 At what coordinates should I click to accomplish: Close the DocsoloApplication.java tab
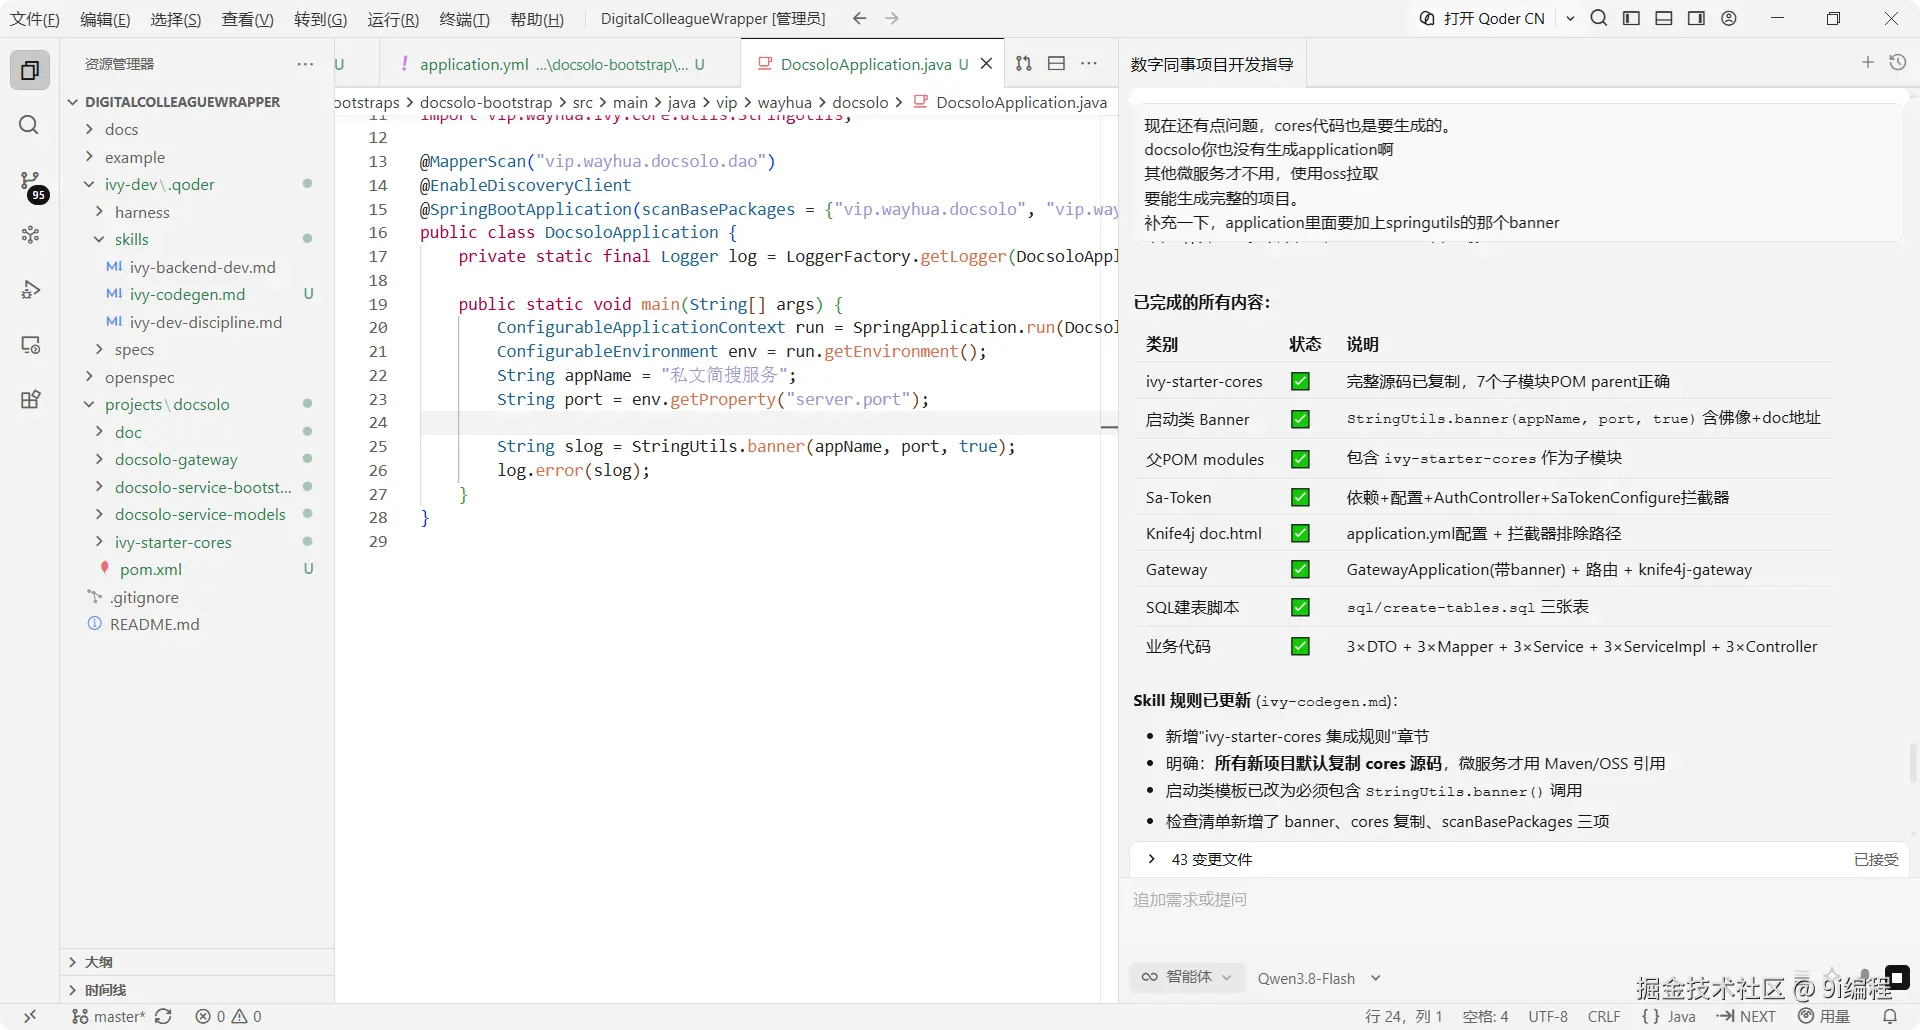(x=986, y=64)
